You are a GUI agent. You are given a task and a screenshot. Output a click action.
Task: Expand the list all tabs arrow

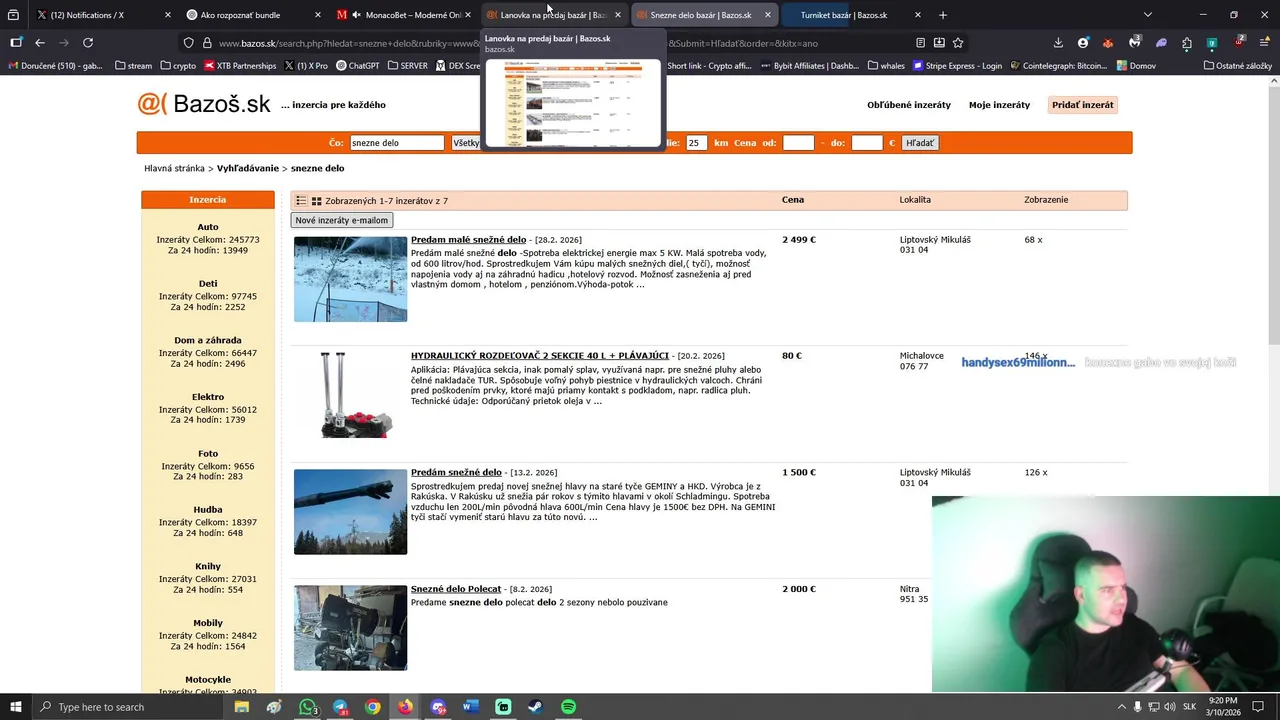(x=1148, y=15)
